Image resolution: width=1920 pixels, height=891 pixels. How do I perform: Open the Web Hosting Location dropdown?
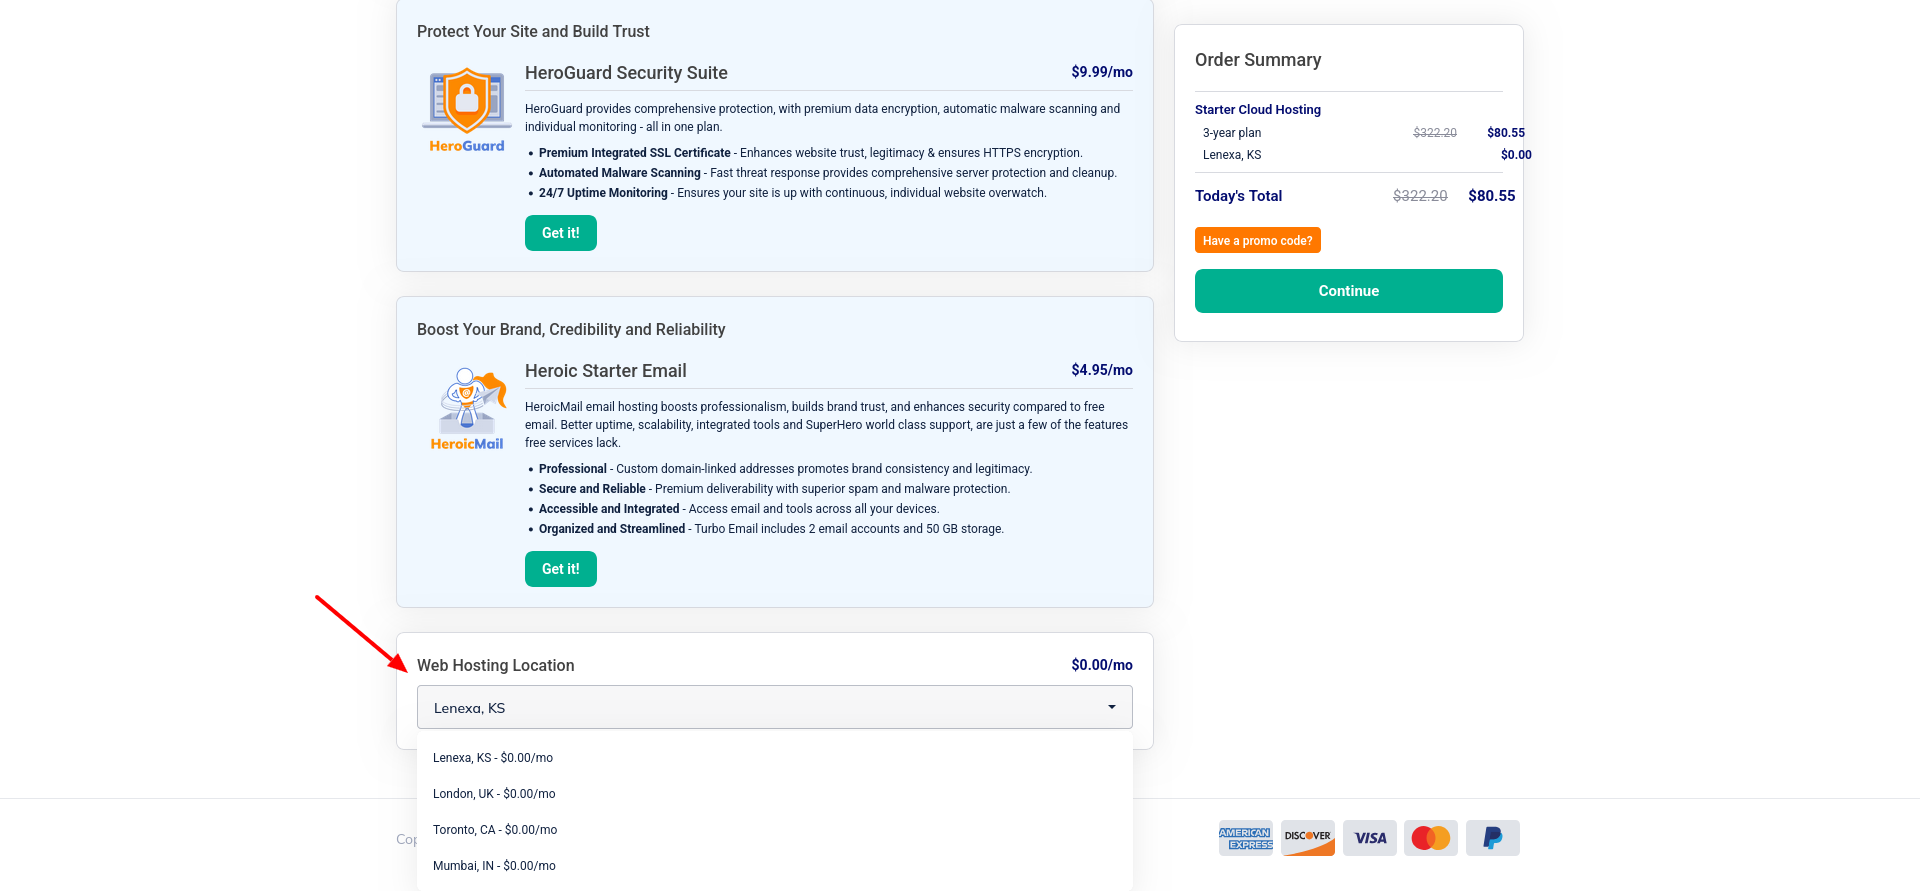(x=775, y=707)
